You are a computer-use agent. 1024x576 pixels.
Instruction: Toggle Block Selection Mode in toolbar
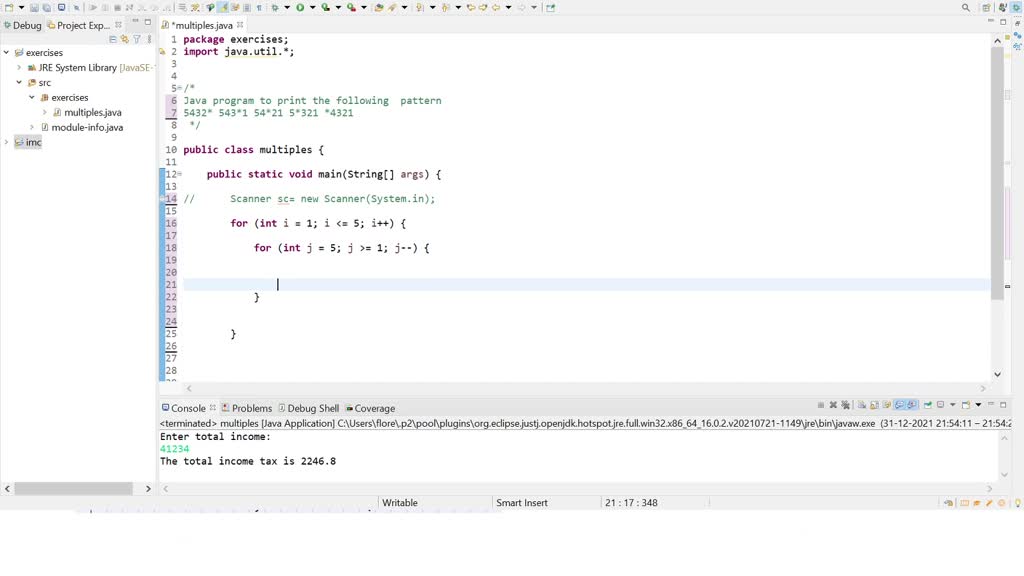pyautogui.click(x=246, y=8)
